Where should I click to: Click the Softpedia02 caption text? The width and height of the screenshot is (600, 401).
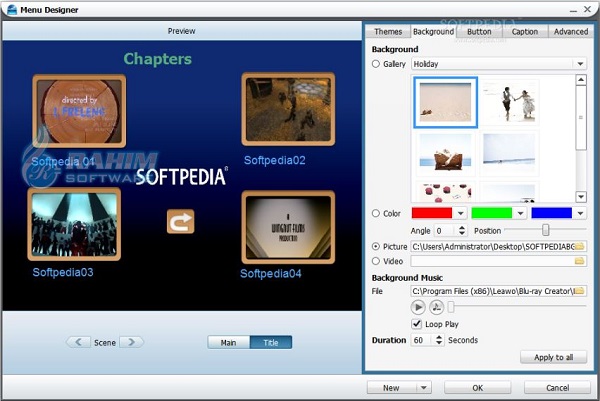(275, 160)
